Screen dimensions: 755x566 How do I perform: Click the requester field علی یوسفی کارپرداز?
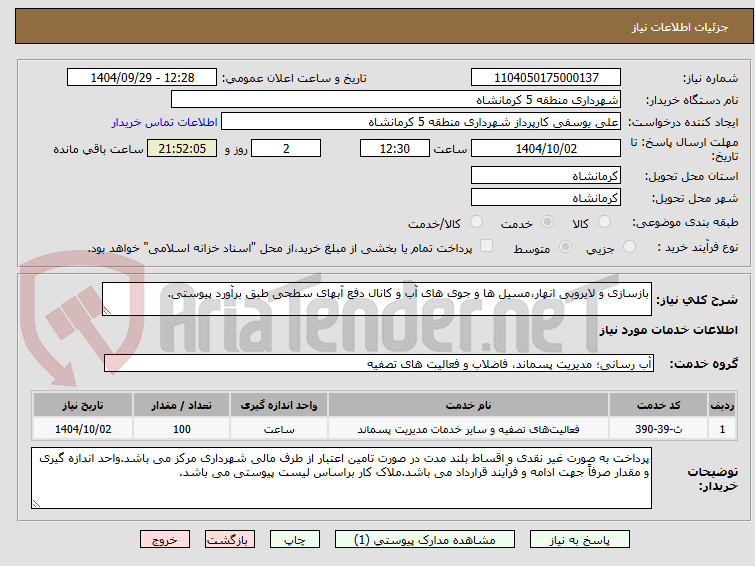(421, 122)
